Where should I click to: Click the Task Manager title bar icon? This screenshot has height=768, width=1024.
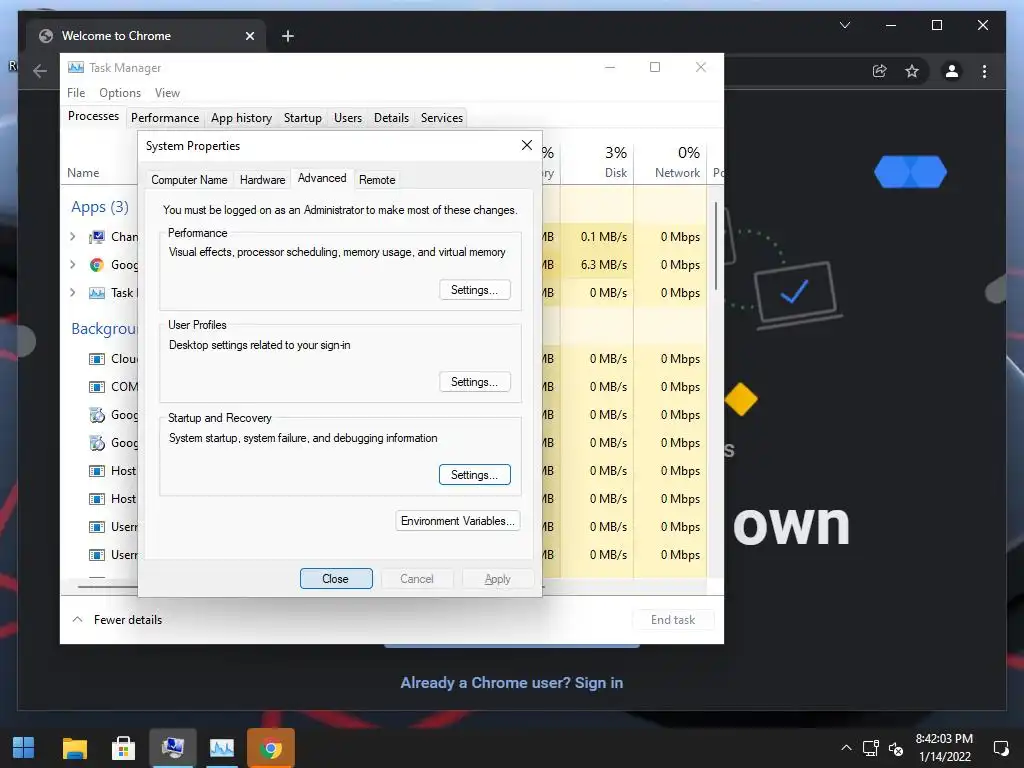(76, 67)
